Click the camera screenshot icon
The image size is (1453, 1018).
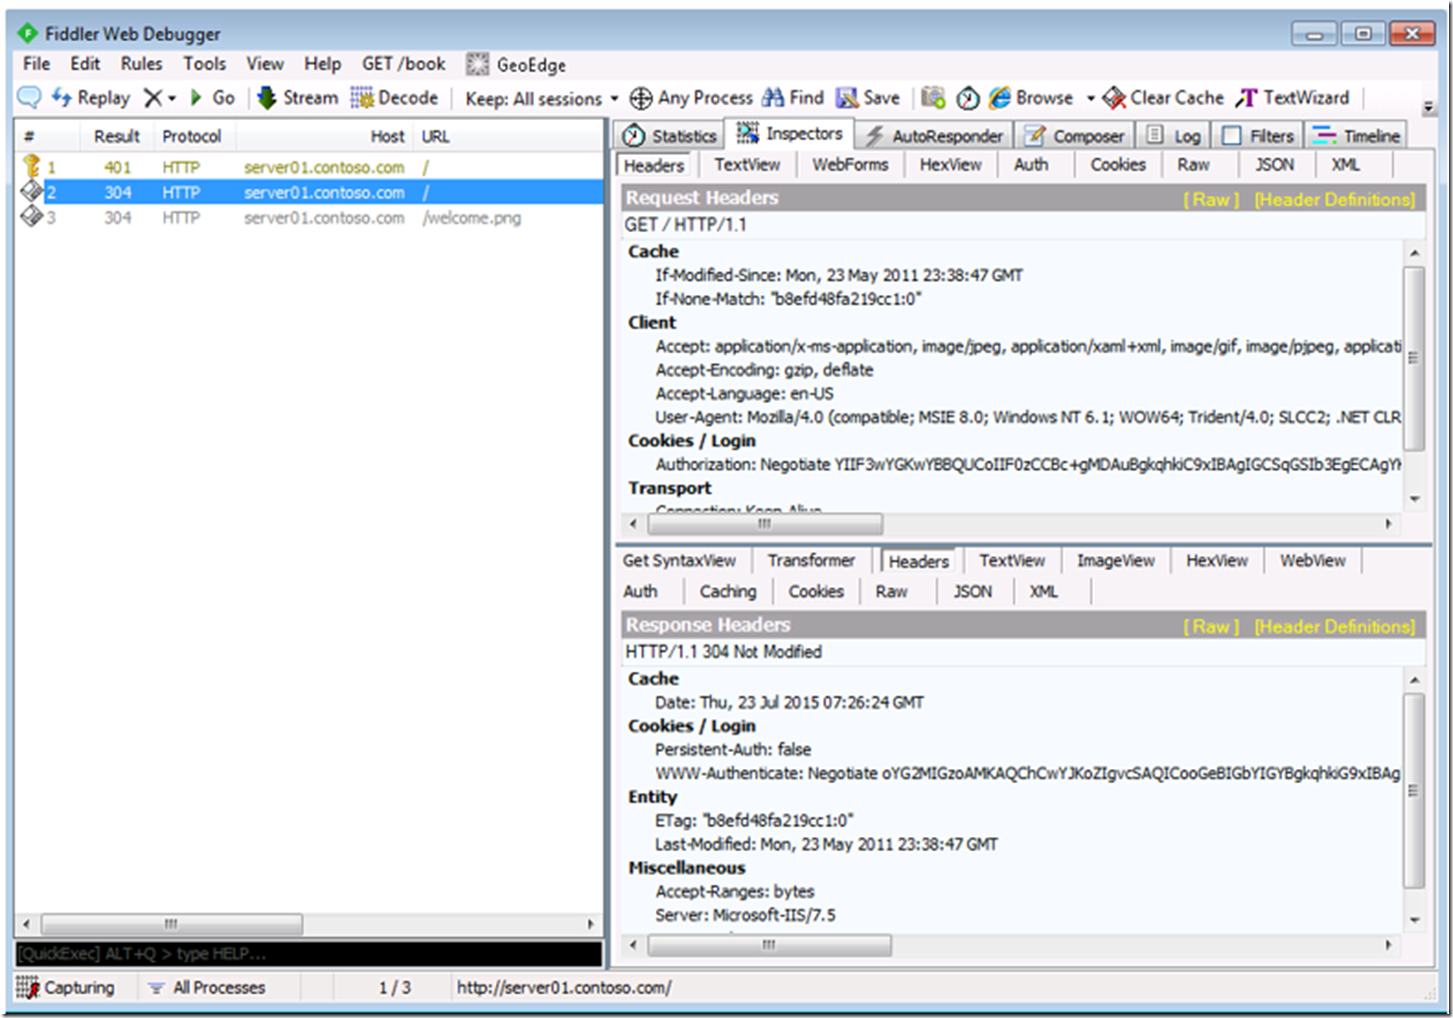933,98
